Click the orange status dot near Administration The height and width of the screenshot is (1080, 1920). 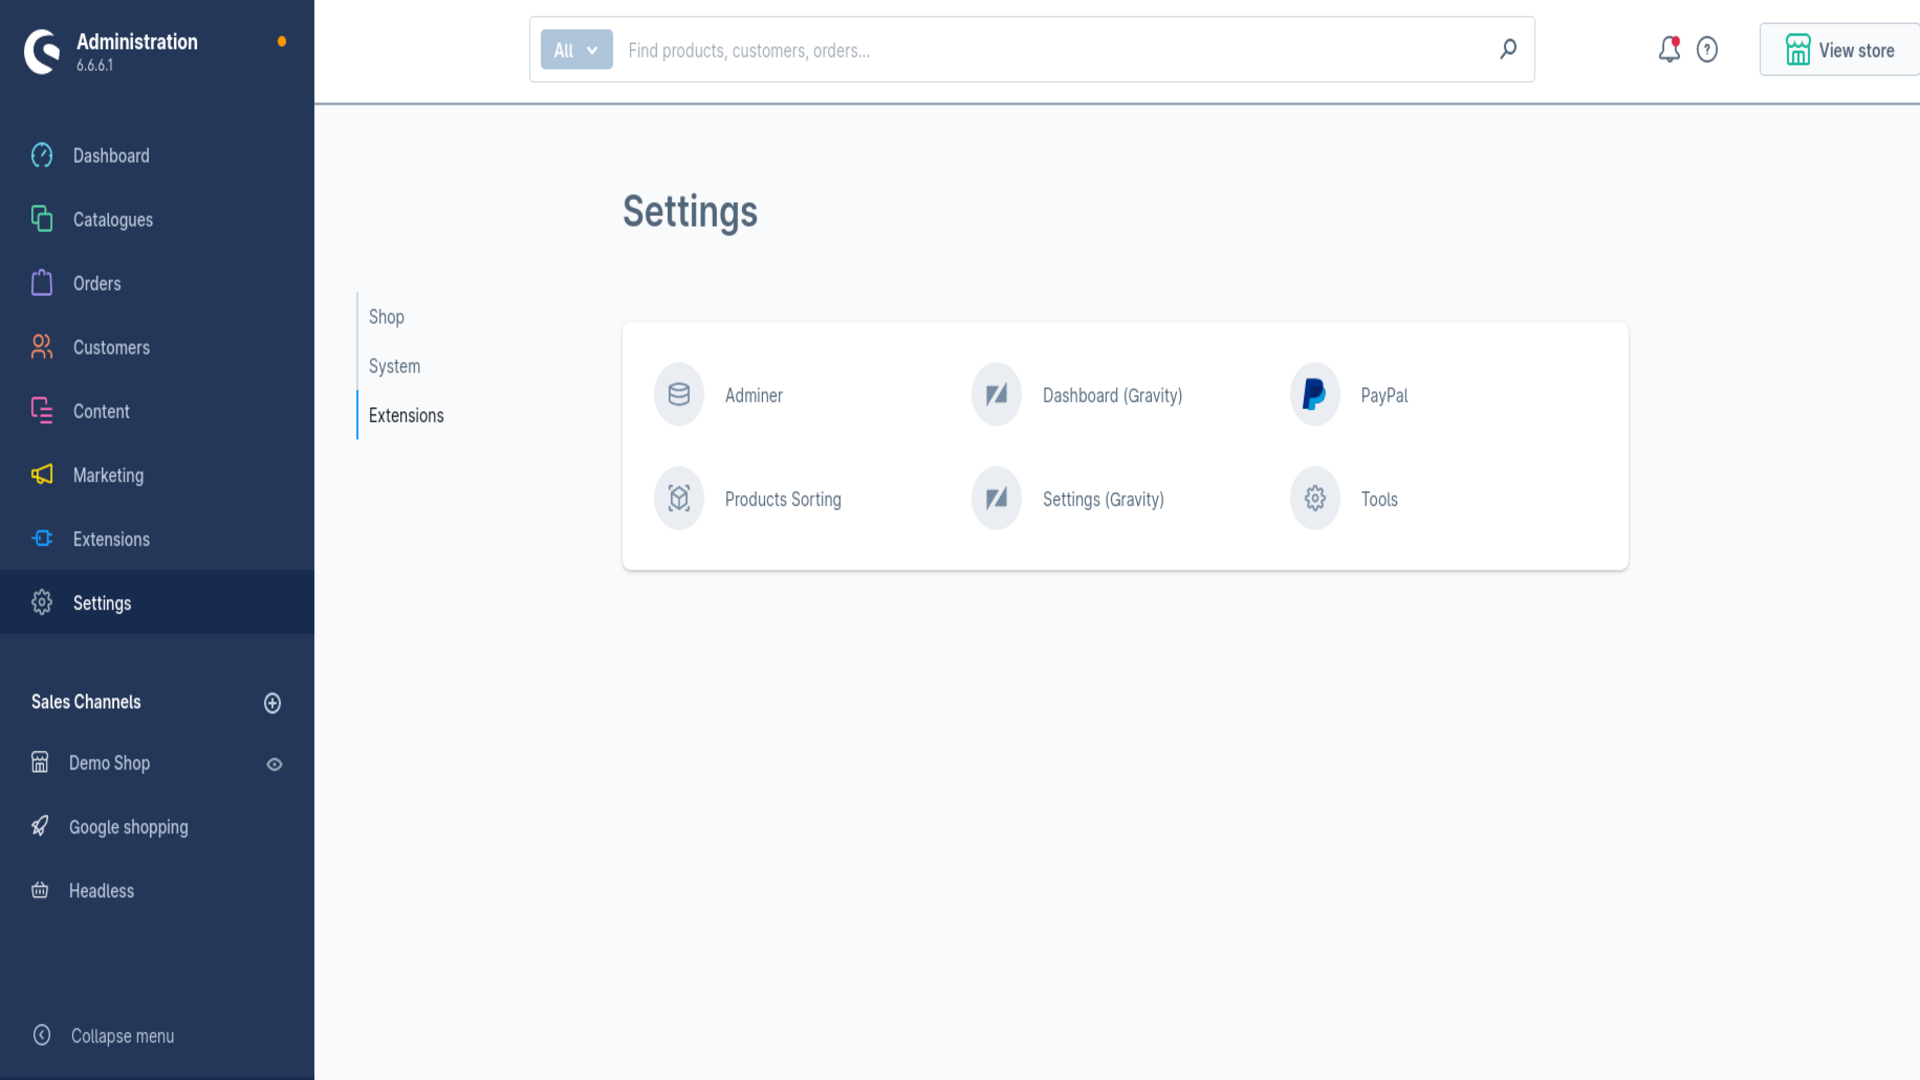(282, 41)
